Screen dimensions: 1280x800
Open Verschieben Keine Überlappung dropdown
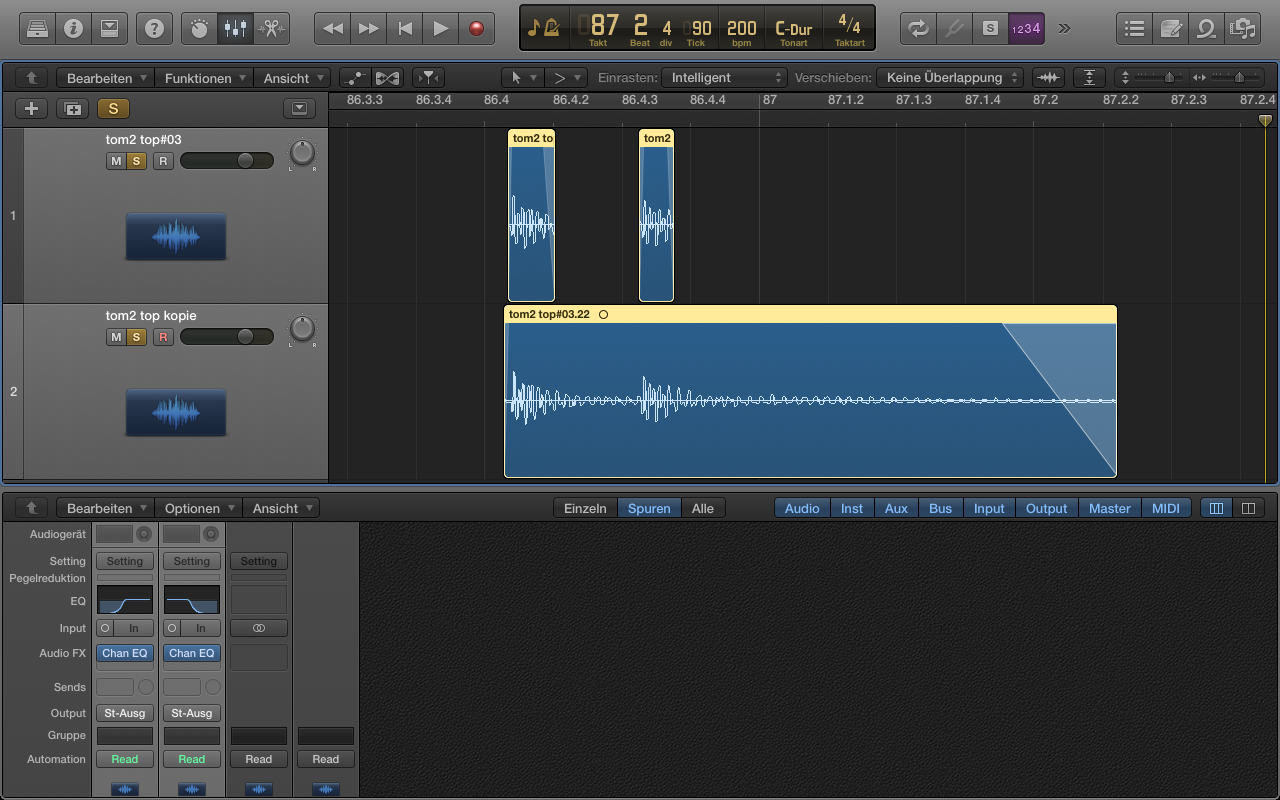[x=950, y=77]
